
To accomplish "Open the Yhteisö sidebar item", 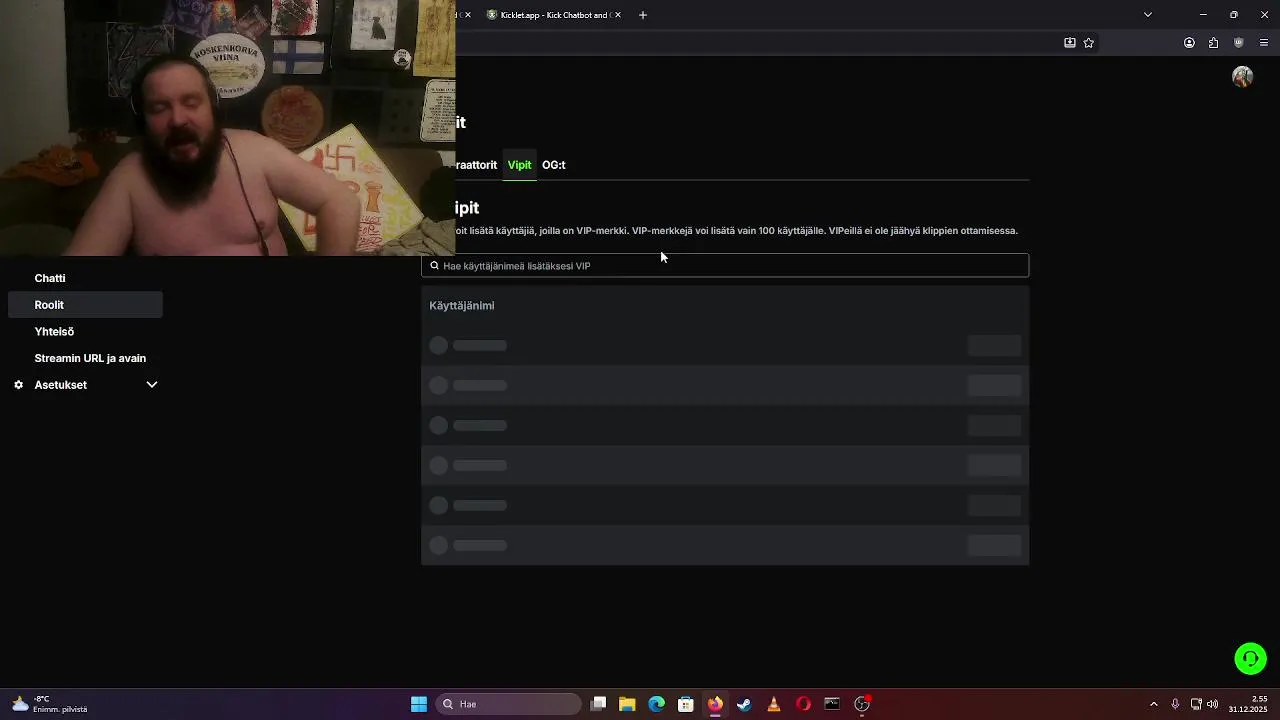I will click(x=54, y=331).
